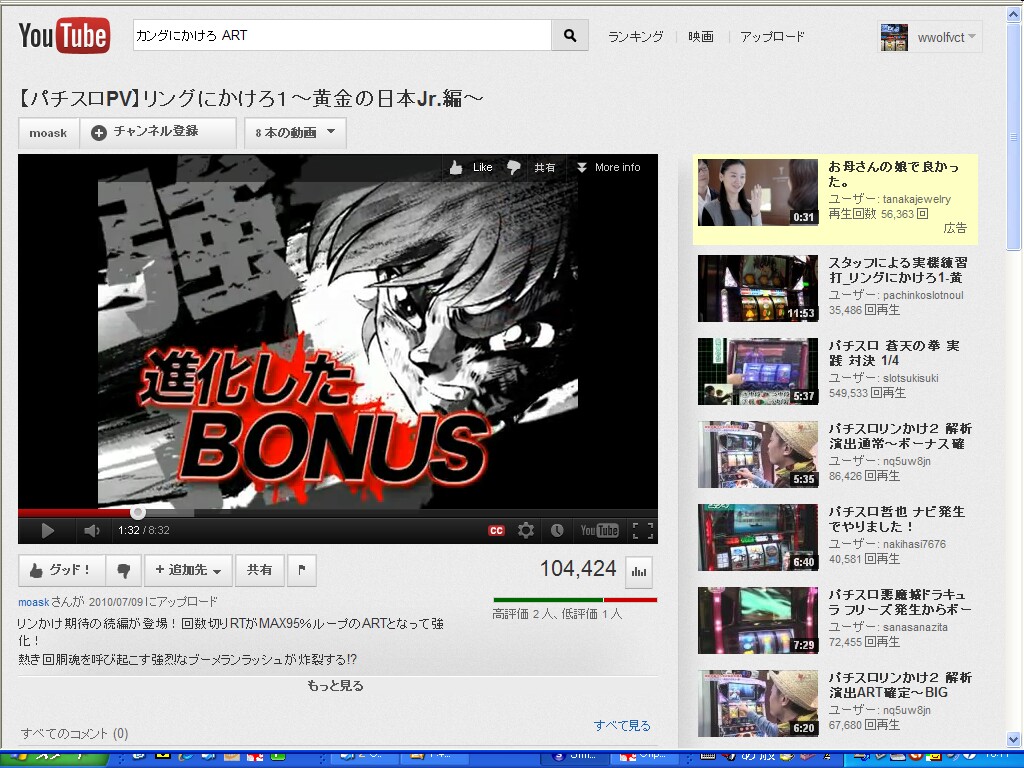Flag the video with flag icon
Image resolution: width=1024 pixels, height=768 pixels.
[302, 570]
